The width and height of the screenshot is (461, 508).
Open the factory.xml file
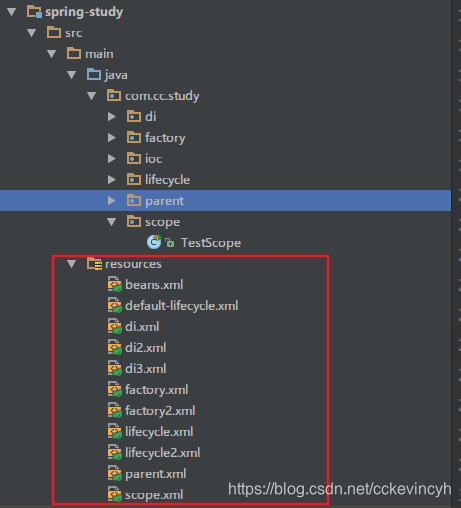(x=157, y=390)
